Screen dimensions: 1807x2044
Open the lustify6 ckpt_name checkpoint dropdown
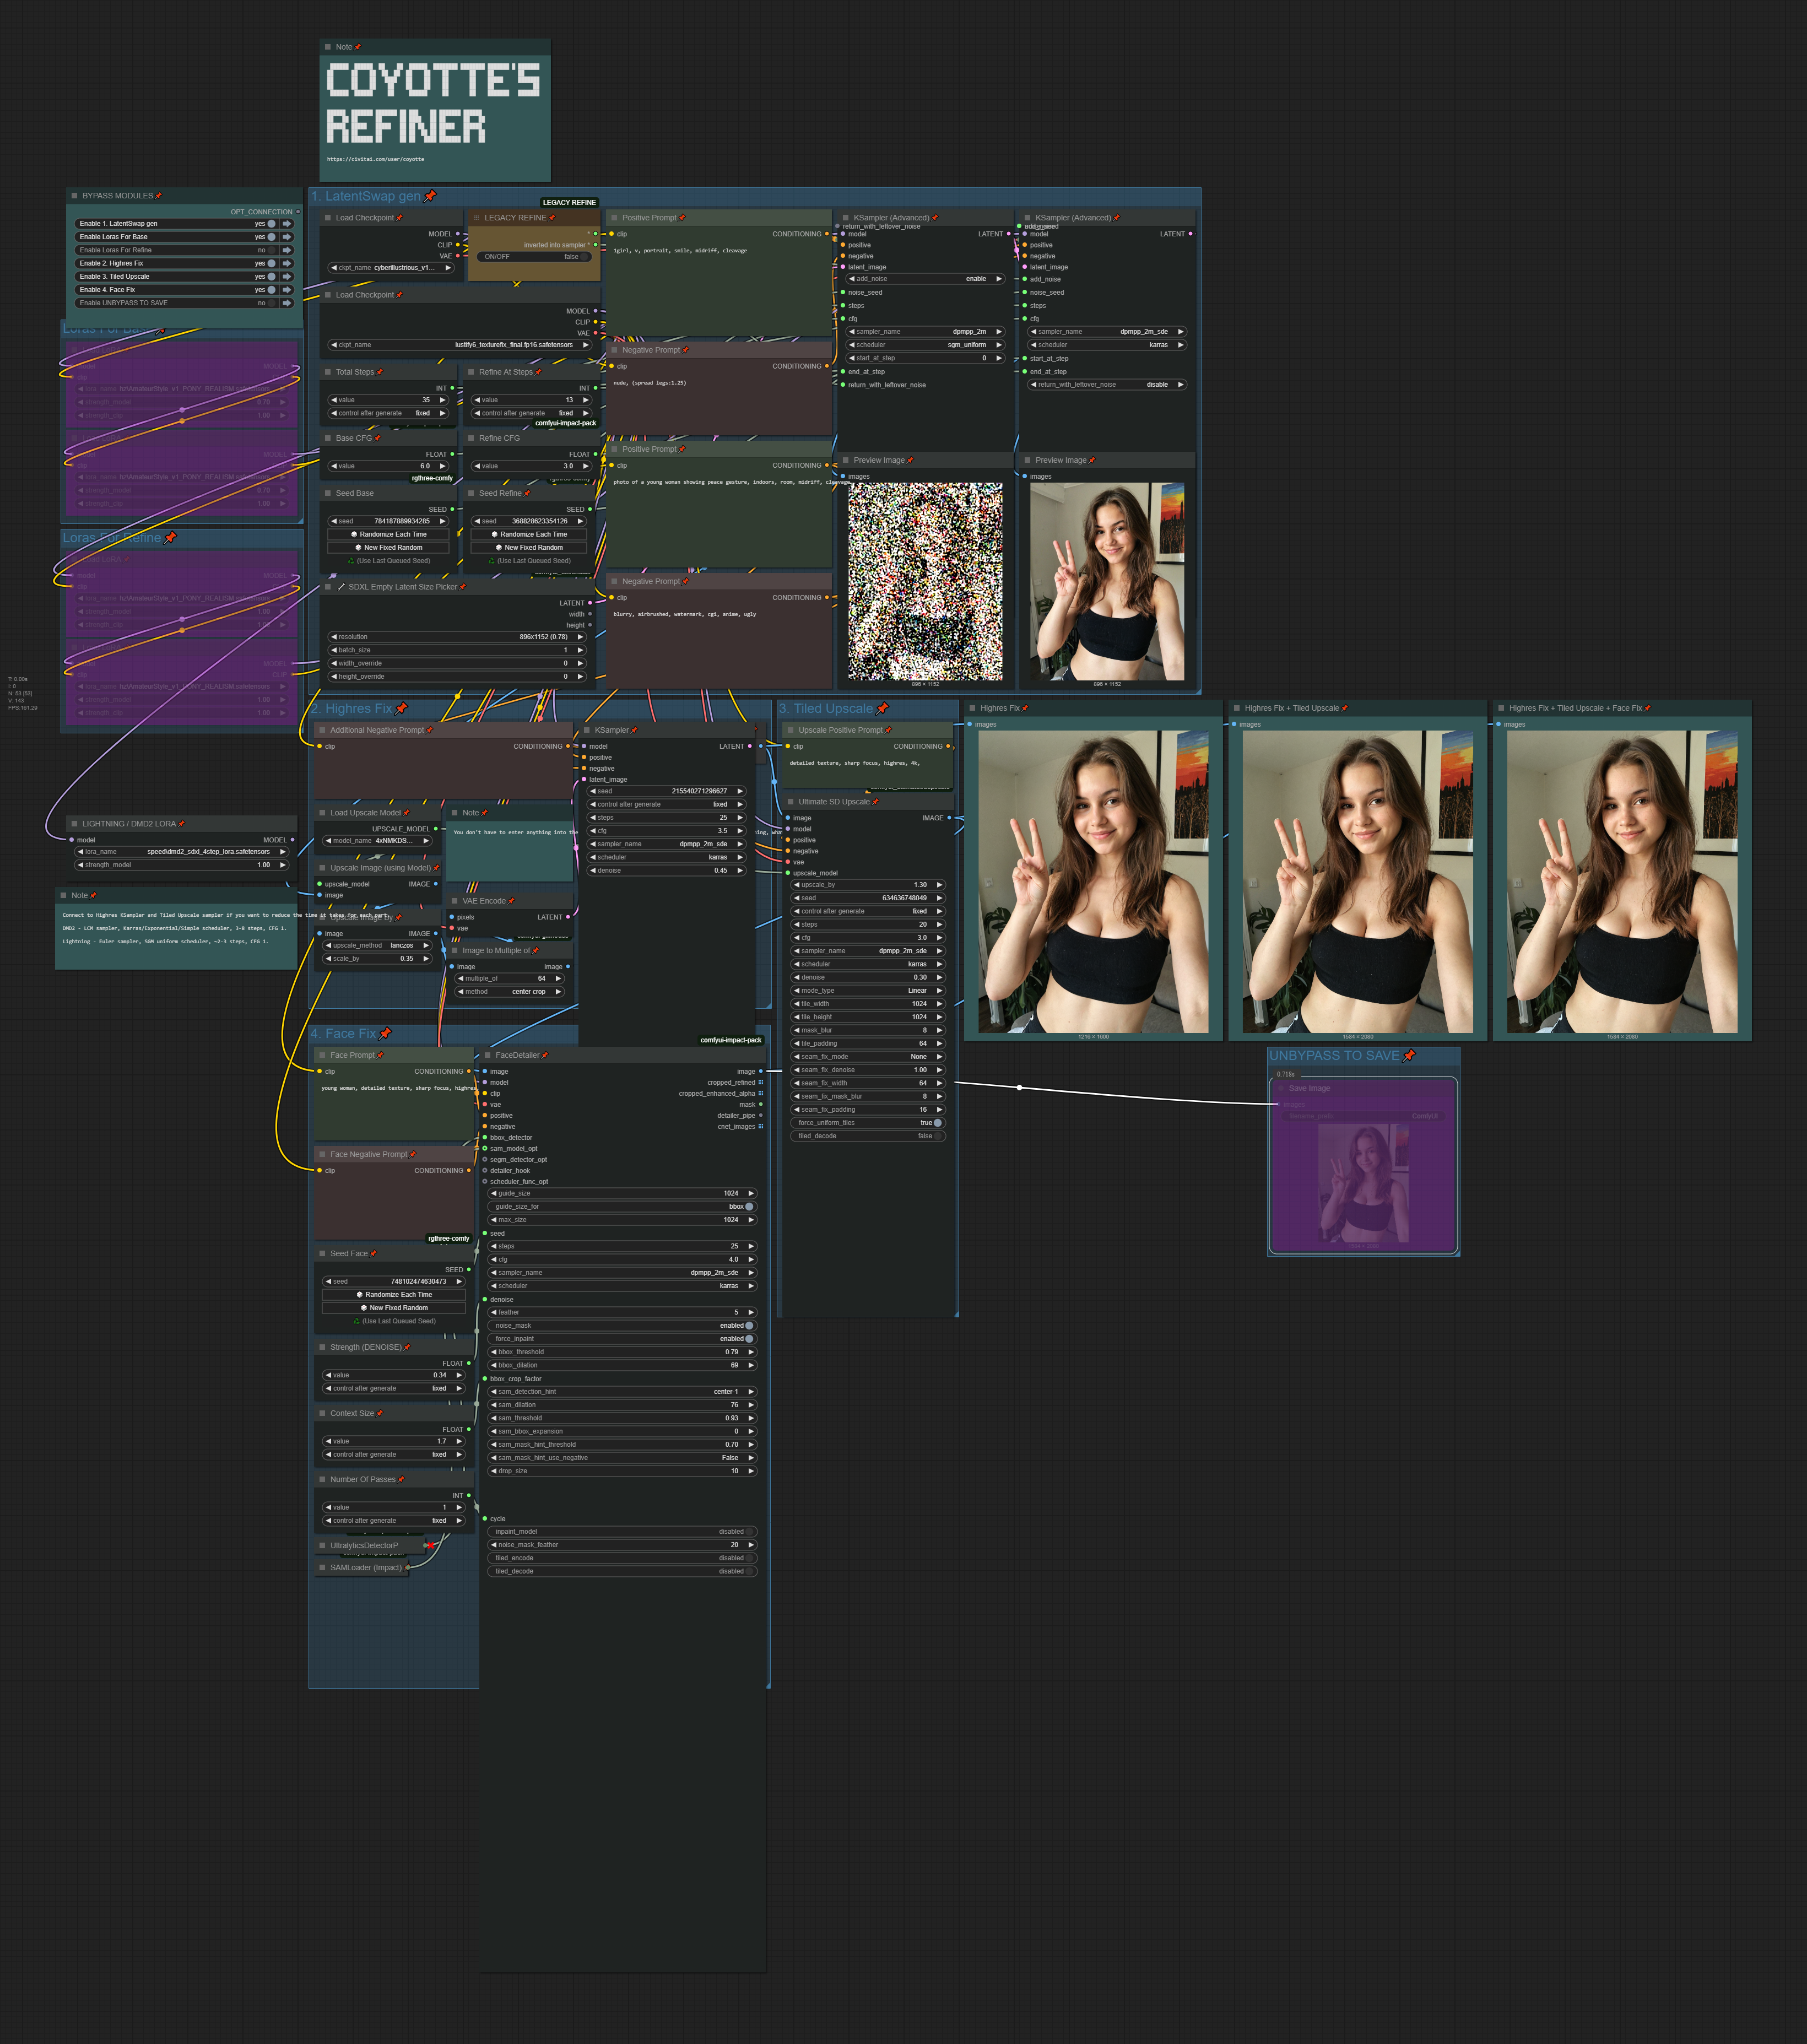coord(460,345)
